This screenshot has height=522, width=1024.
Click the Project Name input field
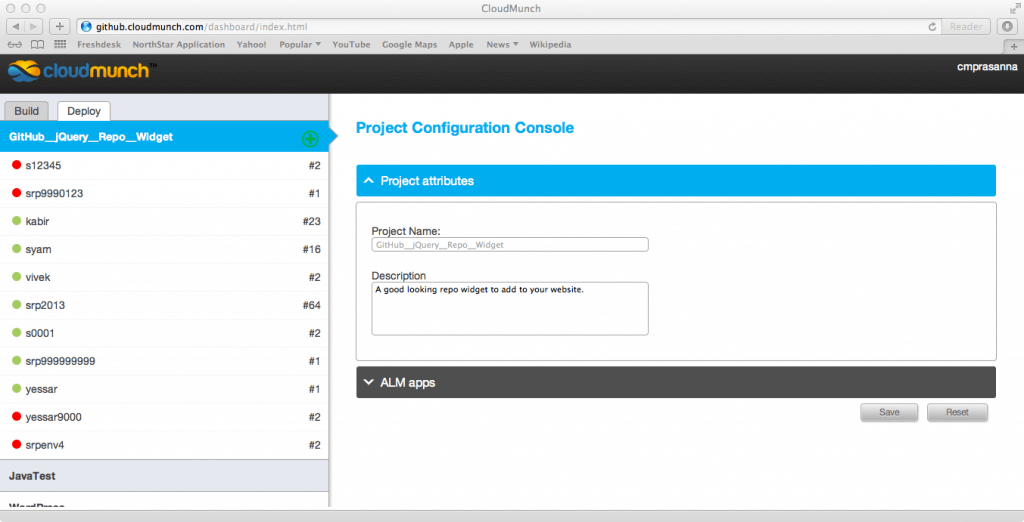coord(509,244)
